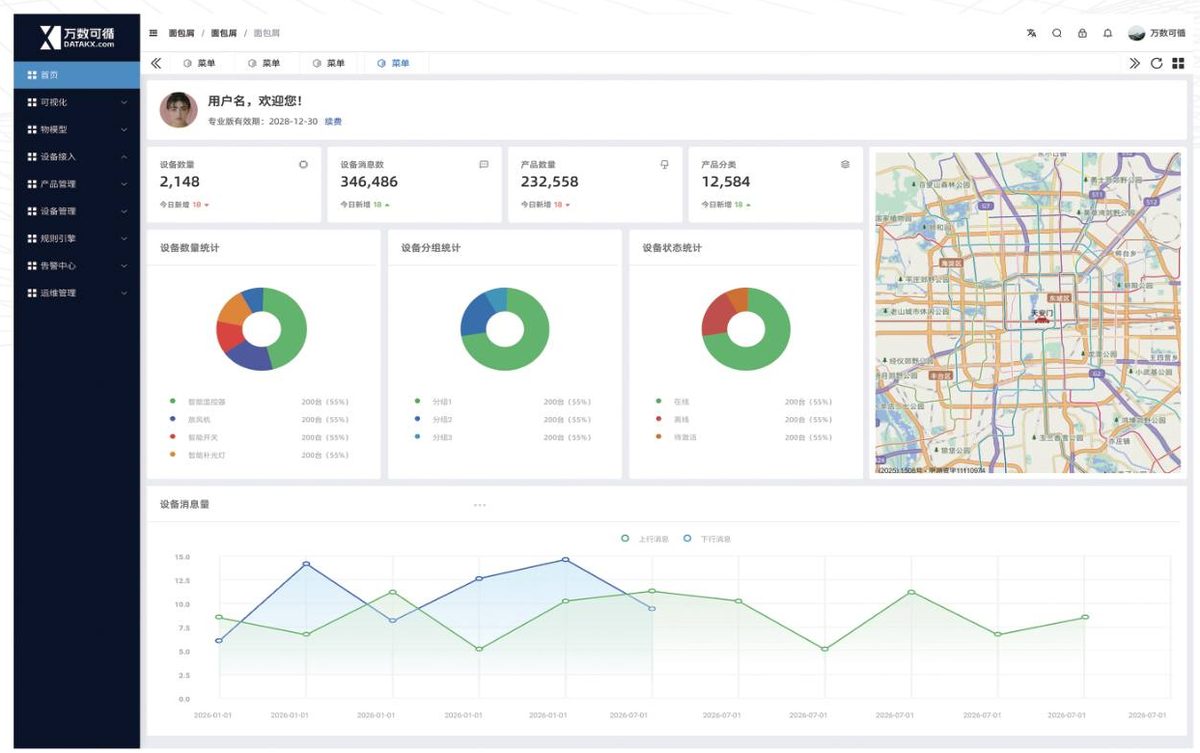The width and height of the screenshot is (1200, 753).
Task: Expand the 设备管理 sidebar chevron
Action: coord(124,211)
